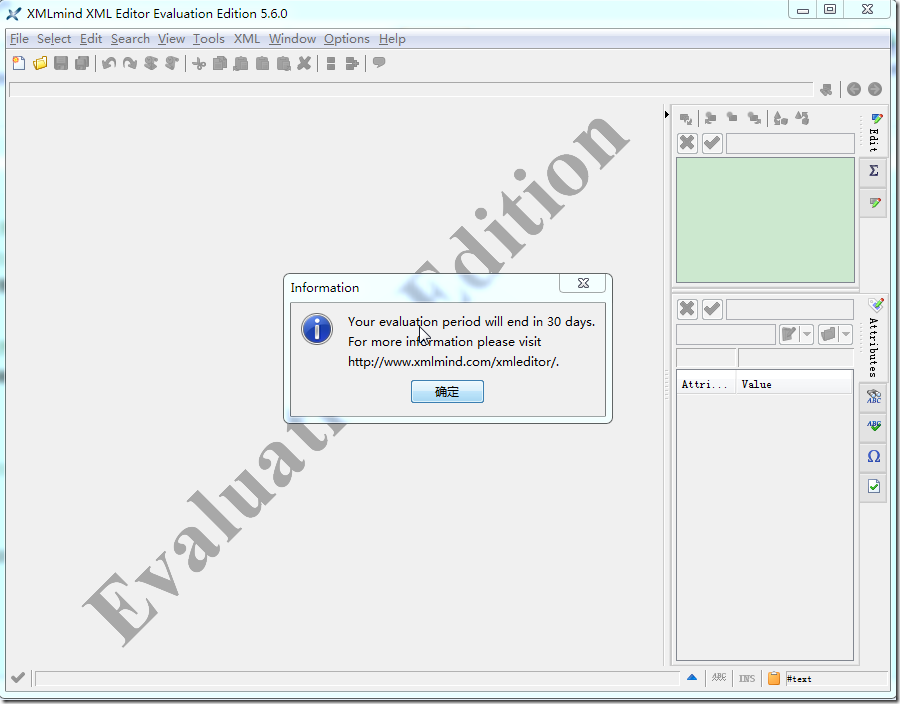The height and width of the screenshot is (704, 900).
Task: Open the Omega characters tab
Action: click(874, 457)
